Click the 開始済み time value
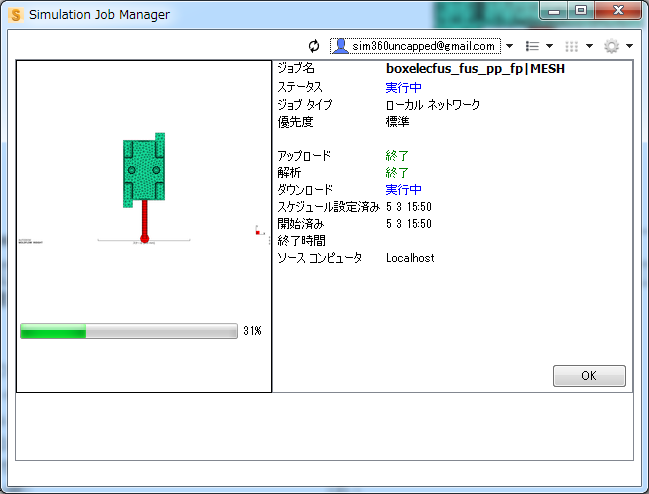 [x=409, y=223]
